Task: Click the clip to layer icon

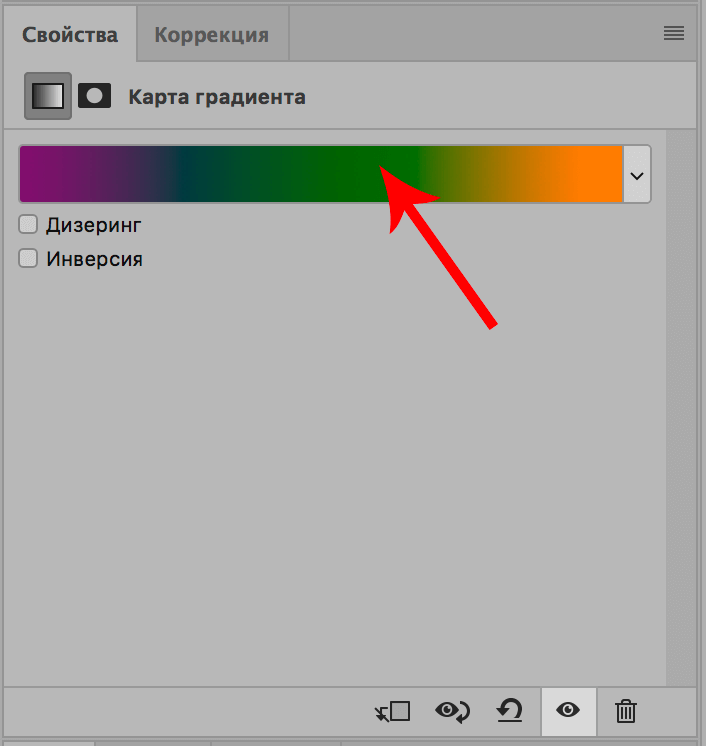Action: pos(393,711)
